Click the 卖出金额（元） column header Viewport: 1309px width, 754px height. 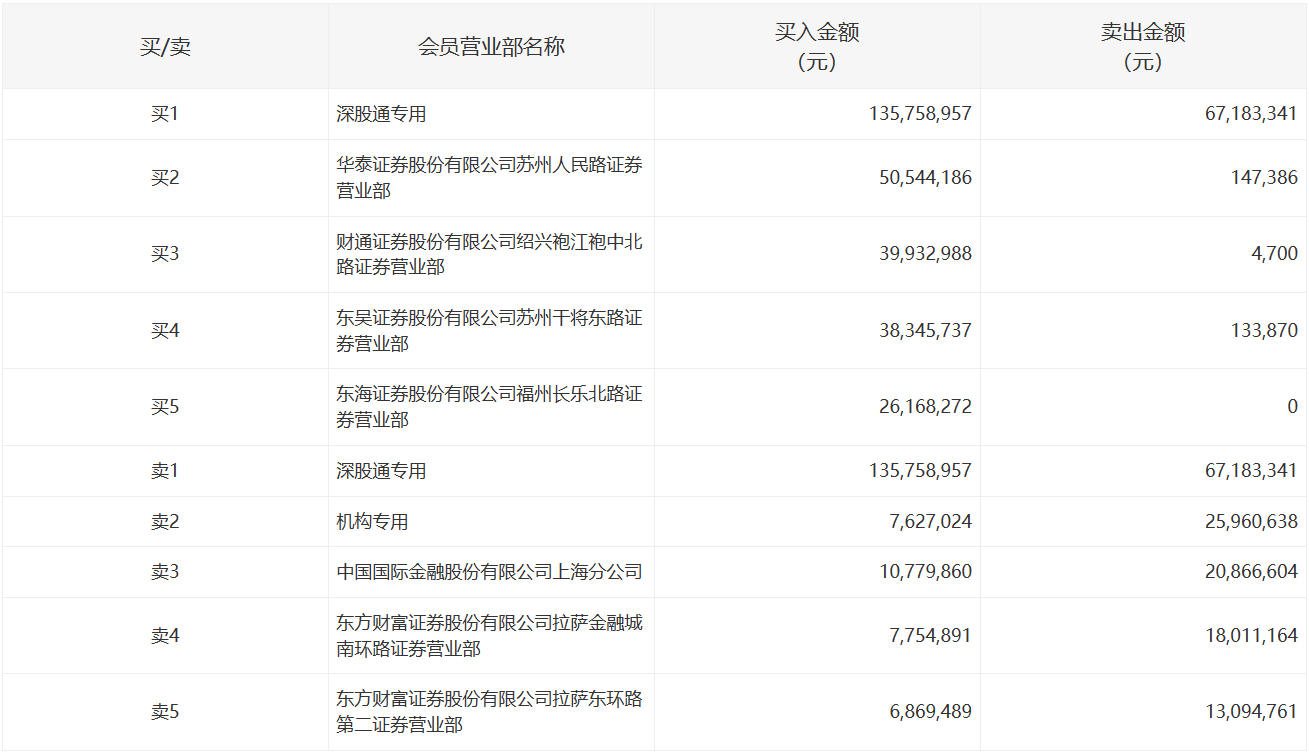(x=1143, y=47)
